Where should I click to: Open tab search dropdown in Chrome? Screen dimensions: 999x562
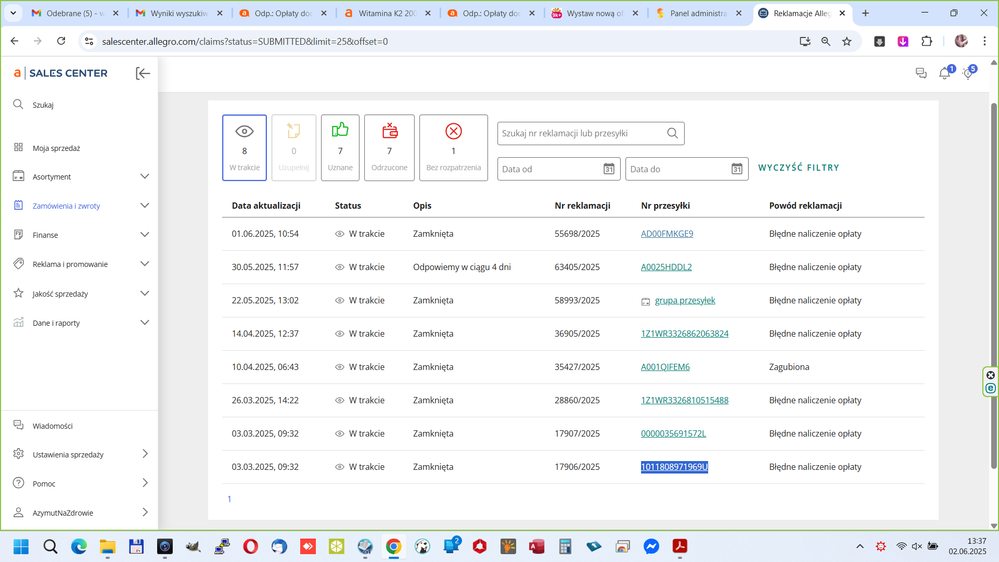coord(13,13)
